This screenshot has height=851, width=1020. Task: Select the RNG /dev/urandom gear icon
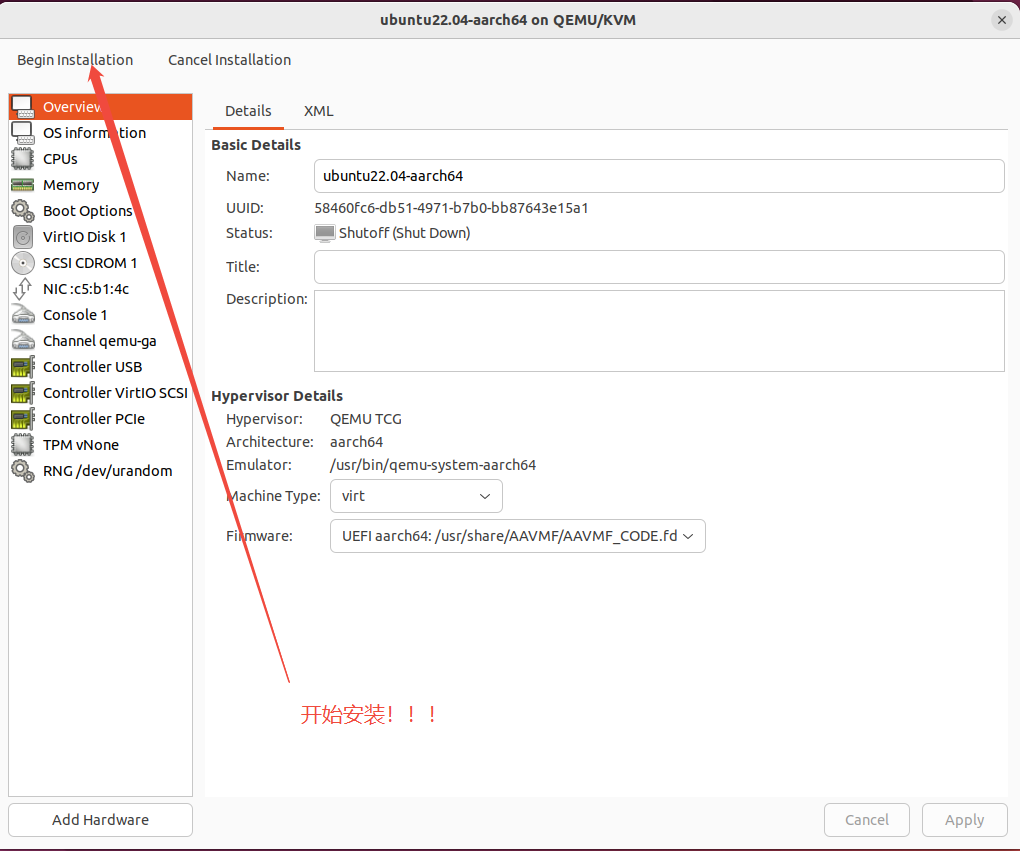(23, 471)
